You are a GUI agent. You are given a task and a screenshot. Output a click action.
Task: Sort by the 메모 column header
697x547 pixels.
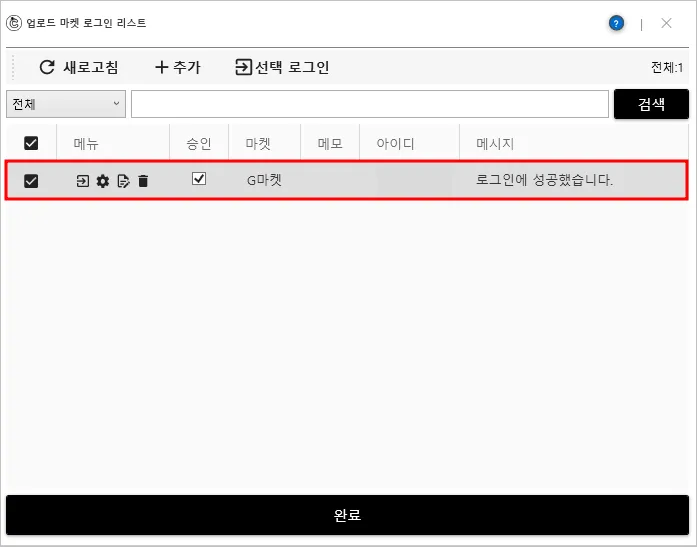pos(330,144)
